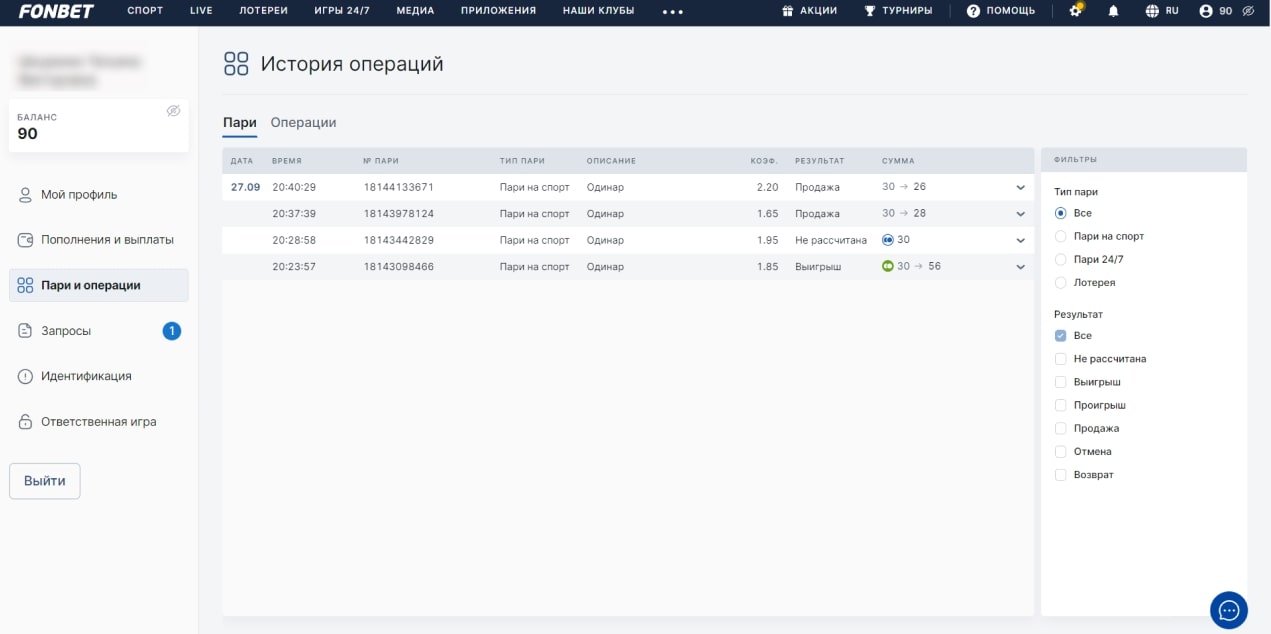Open the live chat bubble button

[x=1229, y=610]
